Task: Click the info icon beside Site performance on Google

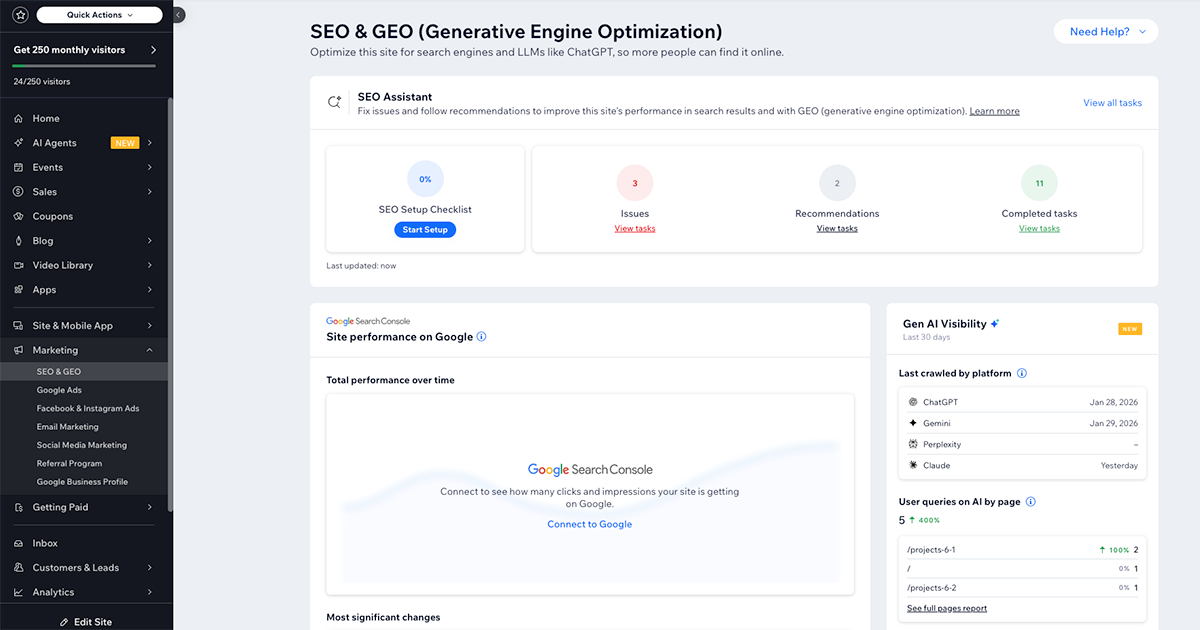Action: (x=481, y=337)
